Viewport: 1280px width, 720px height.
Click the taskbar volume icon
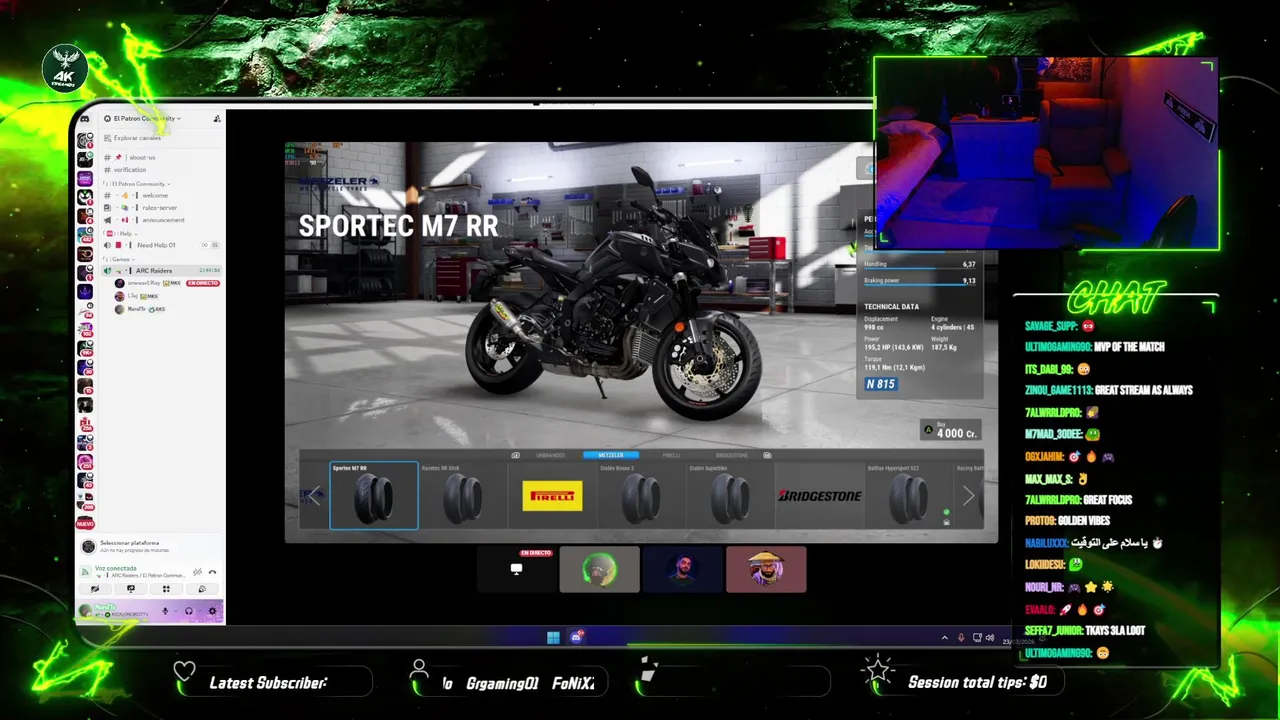click(990, 638)
